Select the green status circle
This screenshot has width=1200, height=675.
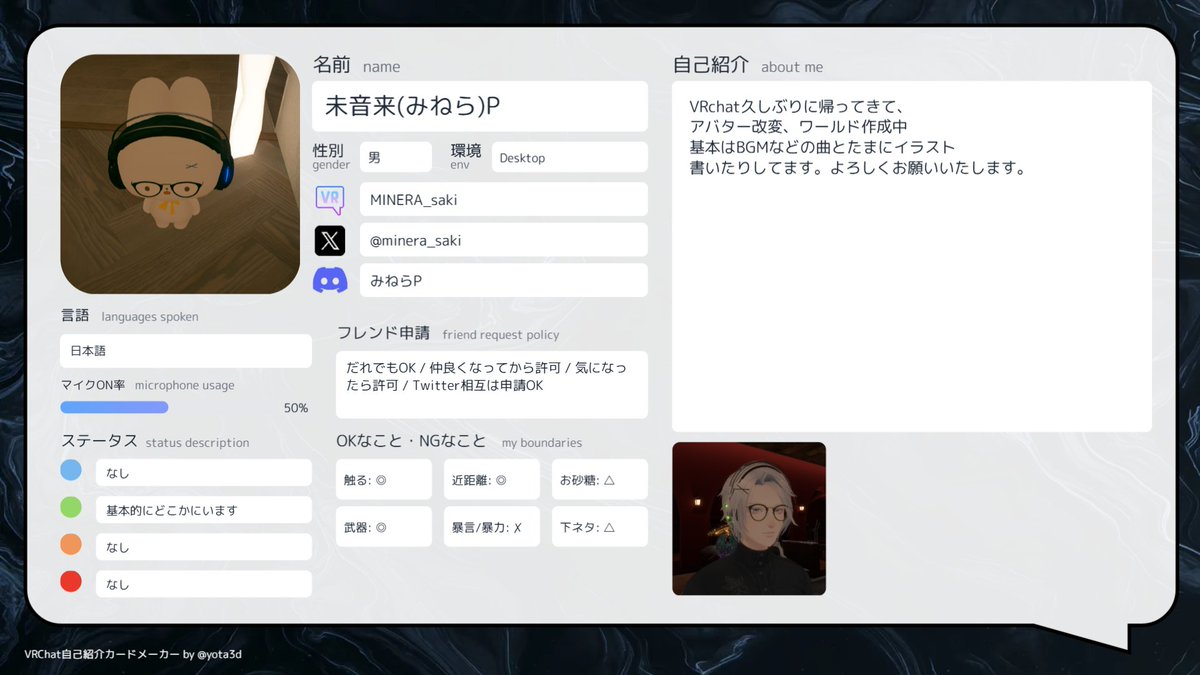71,507
